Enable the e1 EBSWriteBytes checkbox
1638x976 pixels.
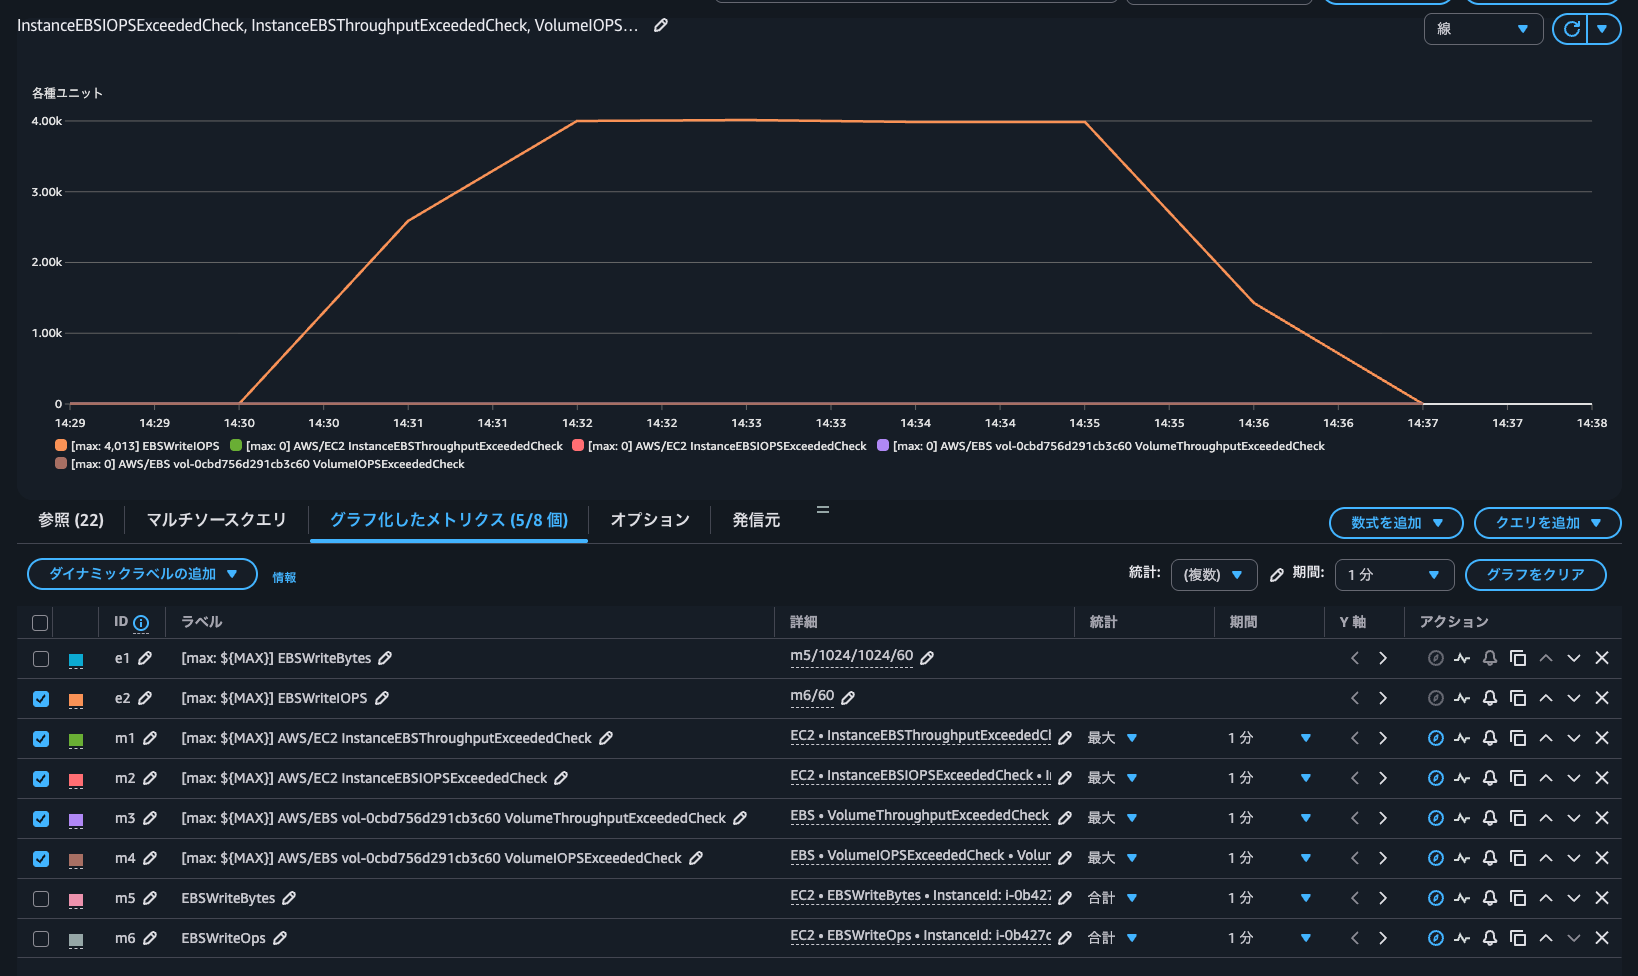[41, 659]
